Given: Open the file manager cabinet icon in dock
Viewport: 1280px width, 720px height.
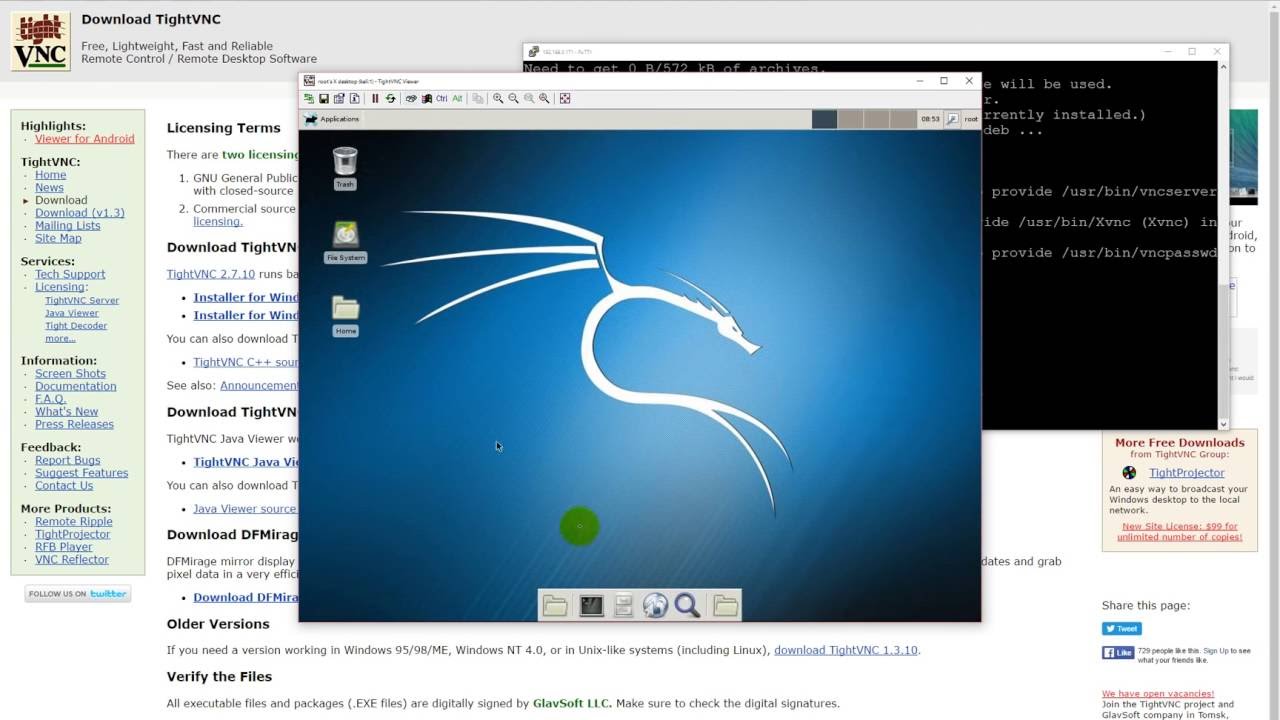Looking at the screenshot, I should tap(623, 605).
